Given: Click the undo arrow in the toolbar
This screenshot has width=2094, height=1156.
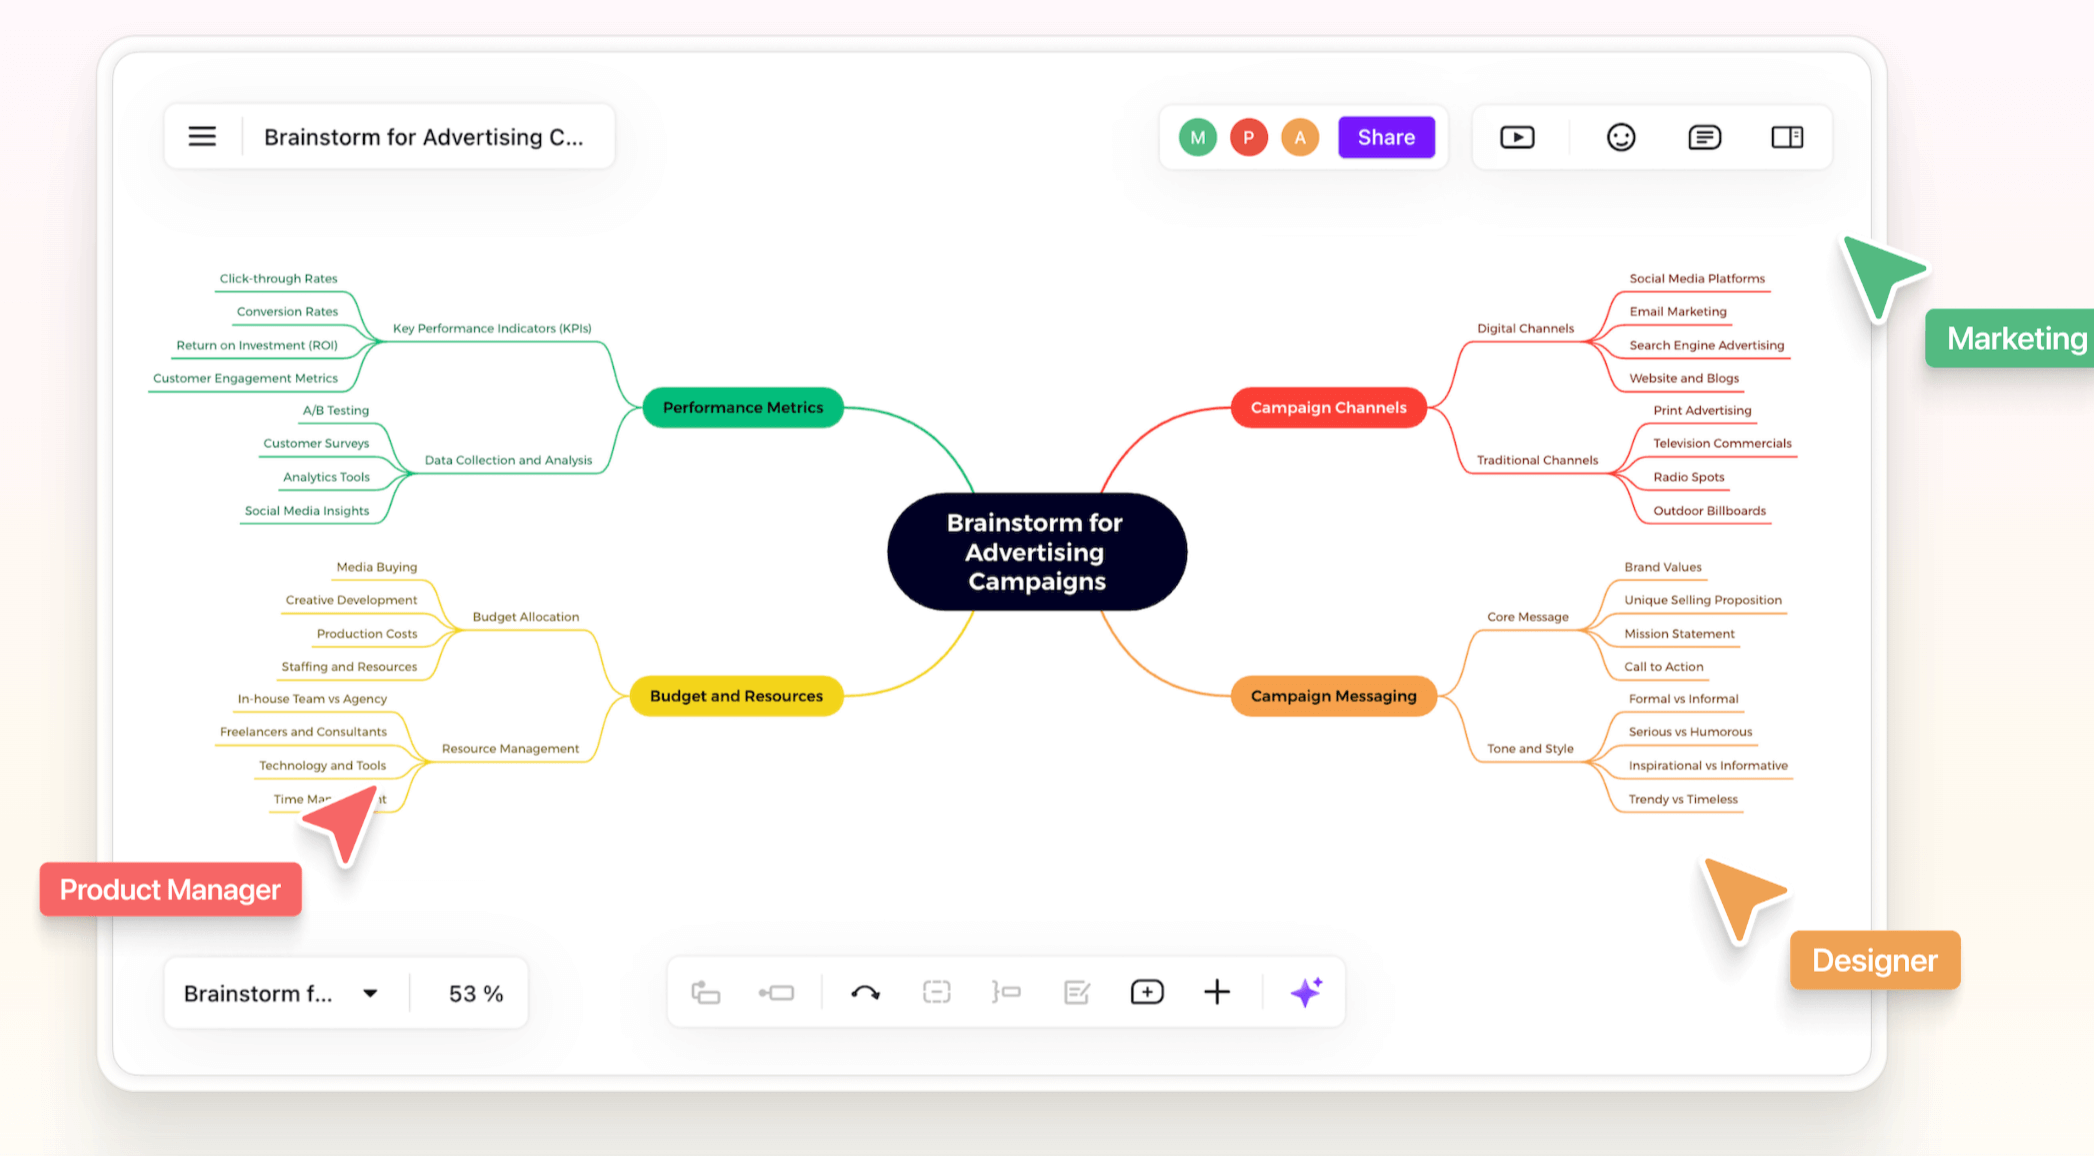Looking at the screenshot, I should pyautogui.click(x=865, y=992).
